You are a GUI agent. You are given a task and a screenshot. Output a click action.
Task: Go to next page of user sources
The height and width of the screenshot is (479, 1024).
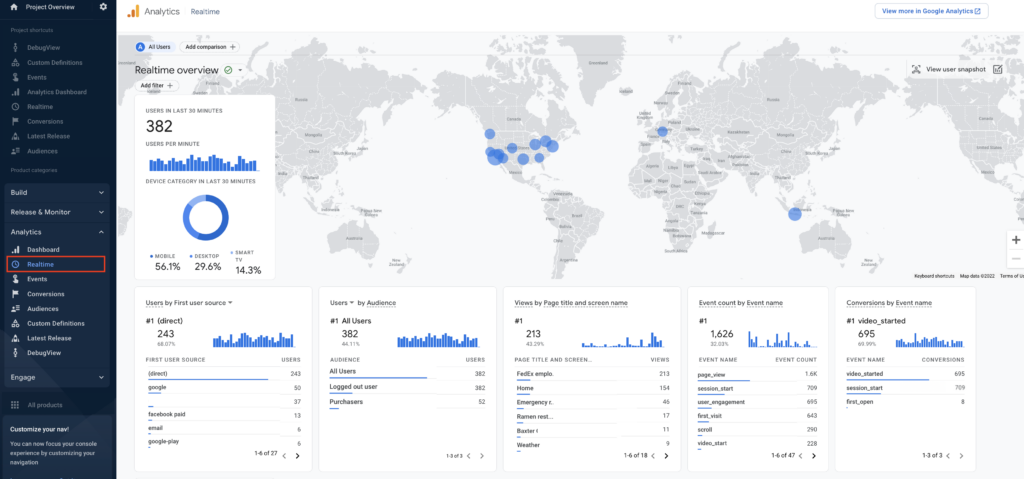pyautogui.click(x=297, y=455)
